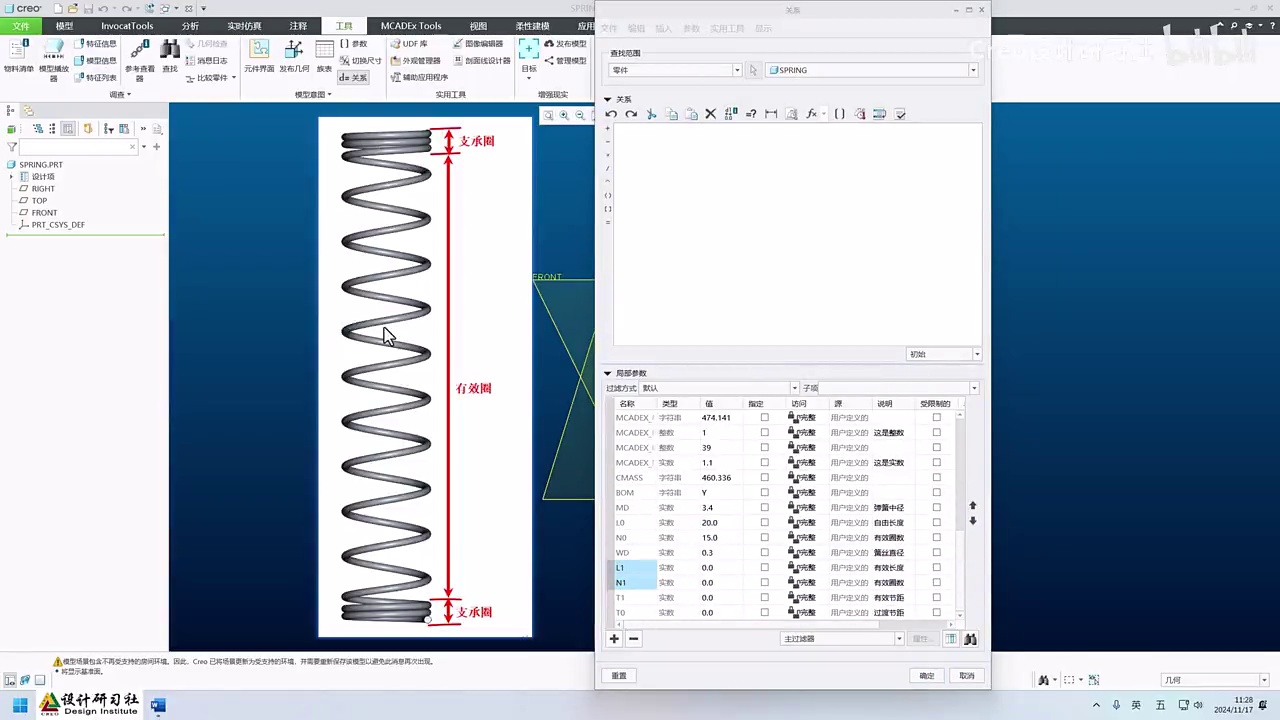
Task: Expand the 设计项 node in model tree
Action: coord(11,177)
